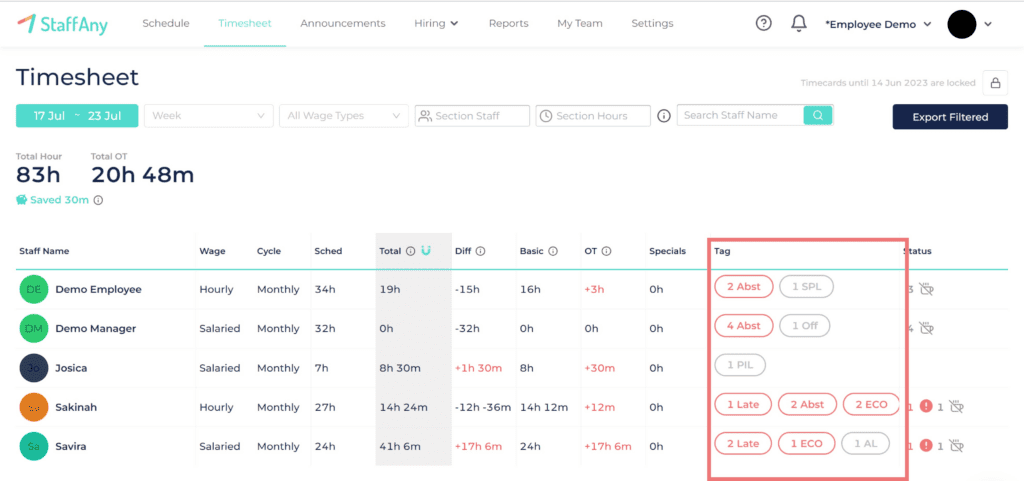Viewport: 1024px width, 481px height.
Task: Click Sakinah's 1 Late tag
Action: 743,405
